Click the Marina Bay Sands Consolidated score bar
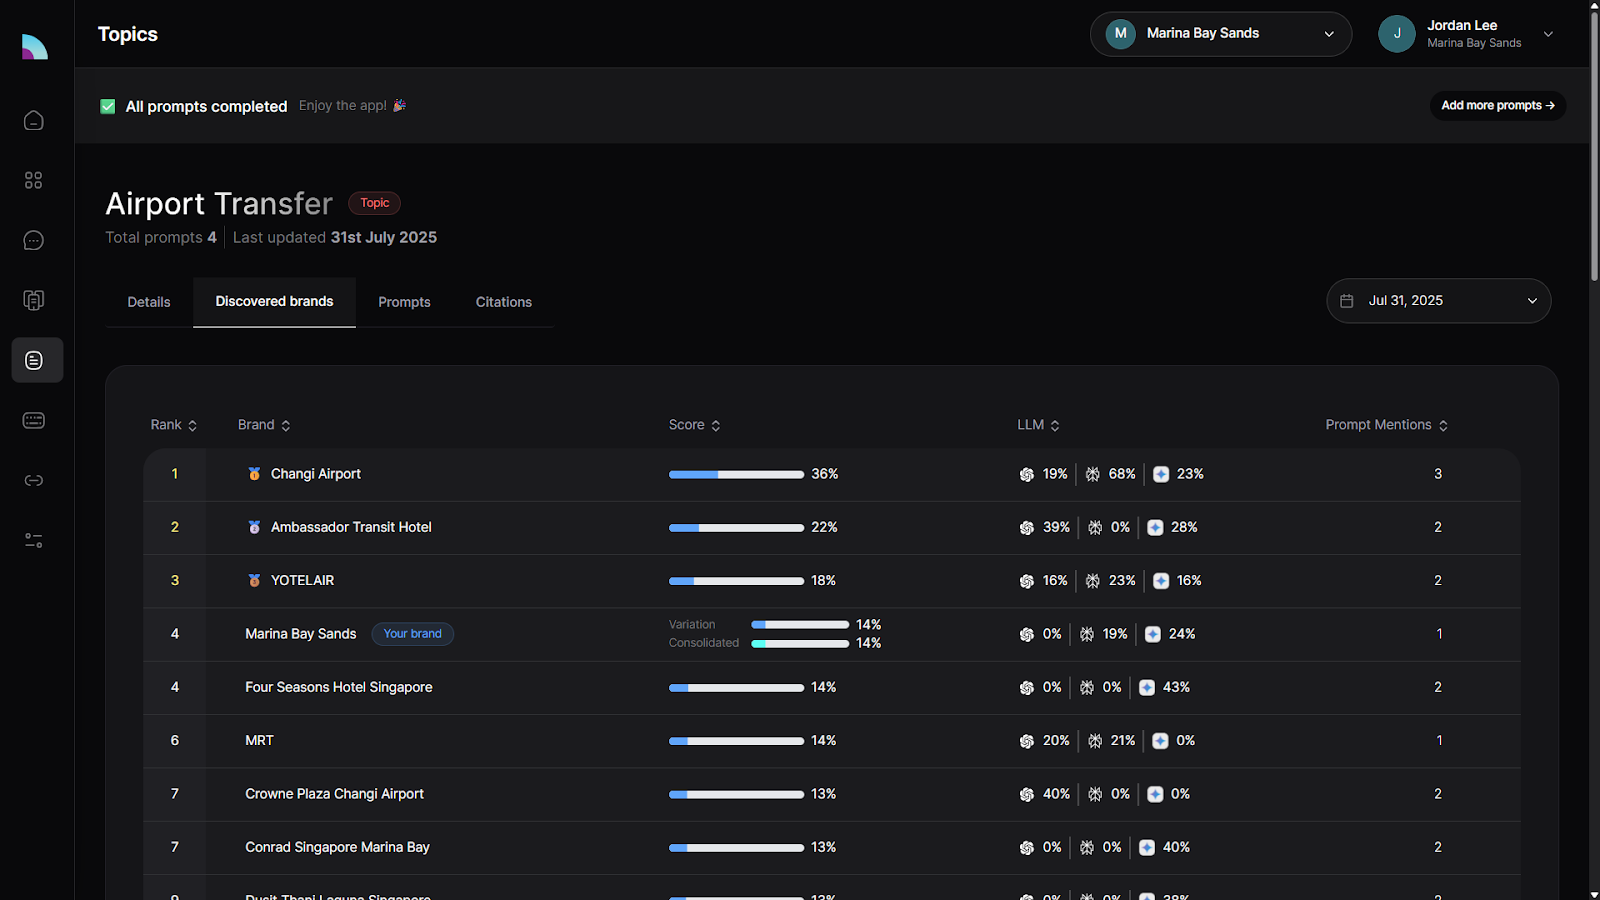 (800, 643)
